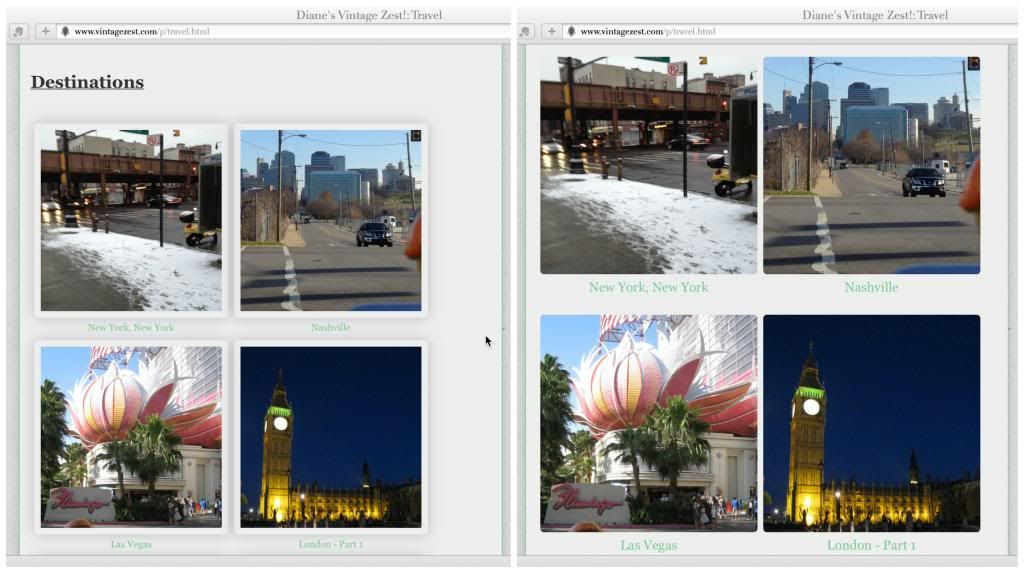Click the elephant icon button in left window toolbar

18,32
